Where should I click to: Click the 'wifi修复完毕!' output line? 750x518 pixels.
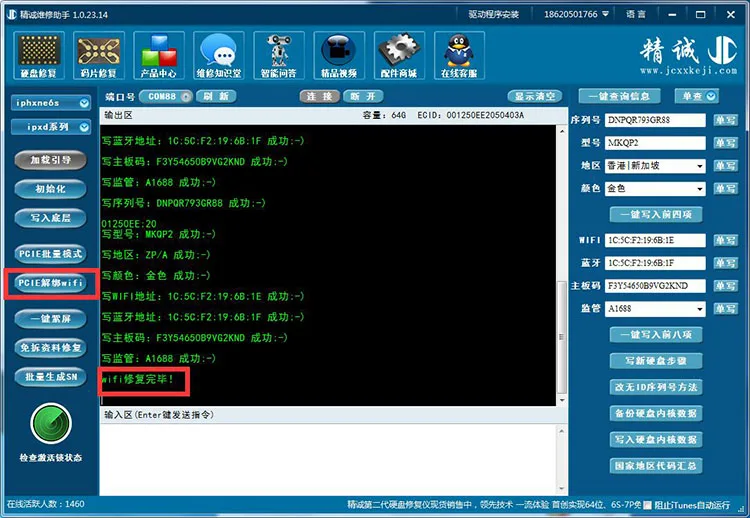click(x=138, y=379)
